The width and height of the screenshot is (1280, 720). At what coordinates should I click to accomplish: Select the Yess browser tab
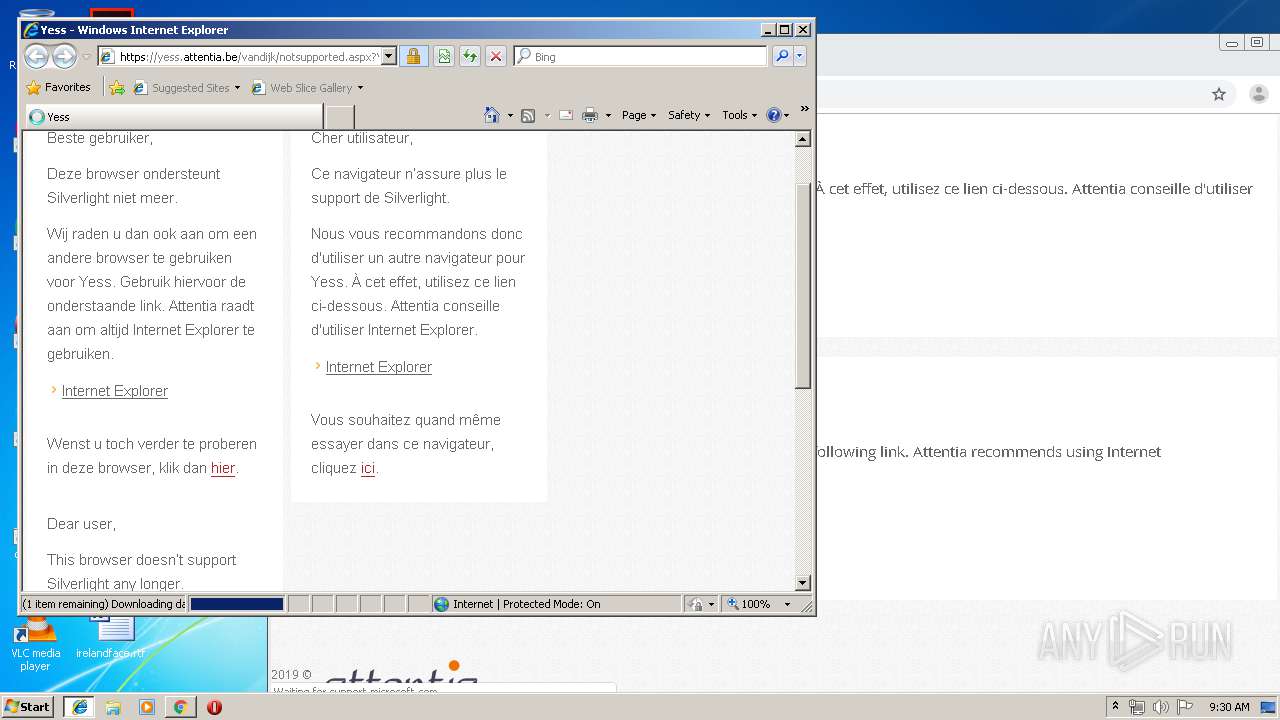(x=175, y=117)
